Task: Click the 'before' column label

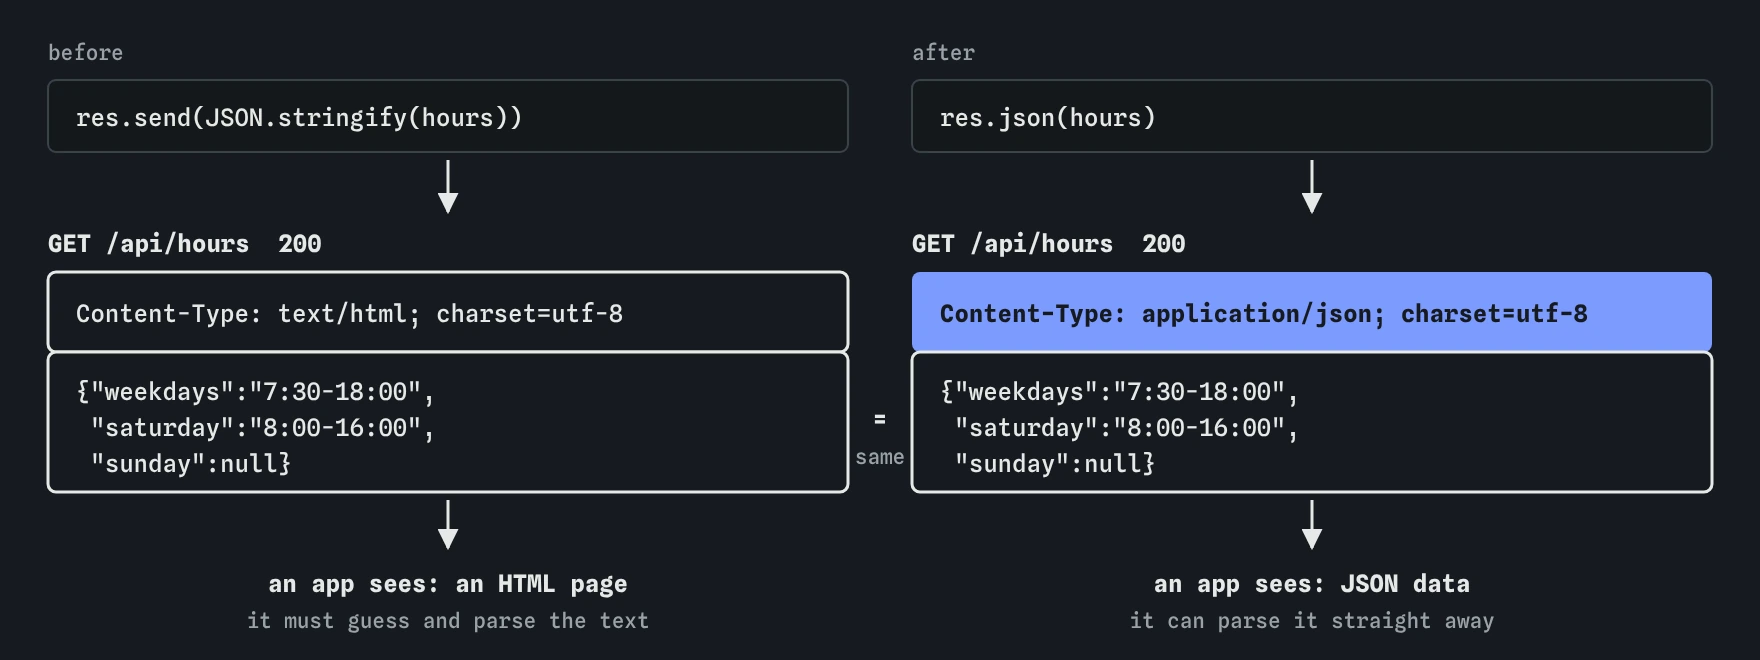Action: pos(86,53)
